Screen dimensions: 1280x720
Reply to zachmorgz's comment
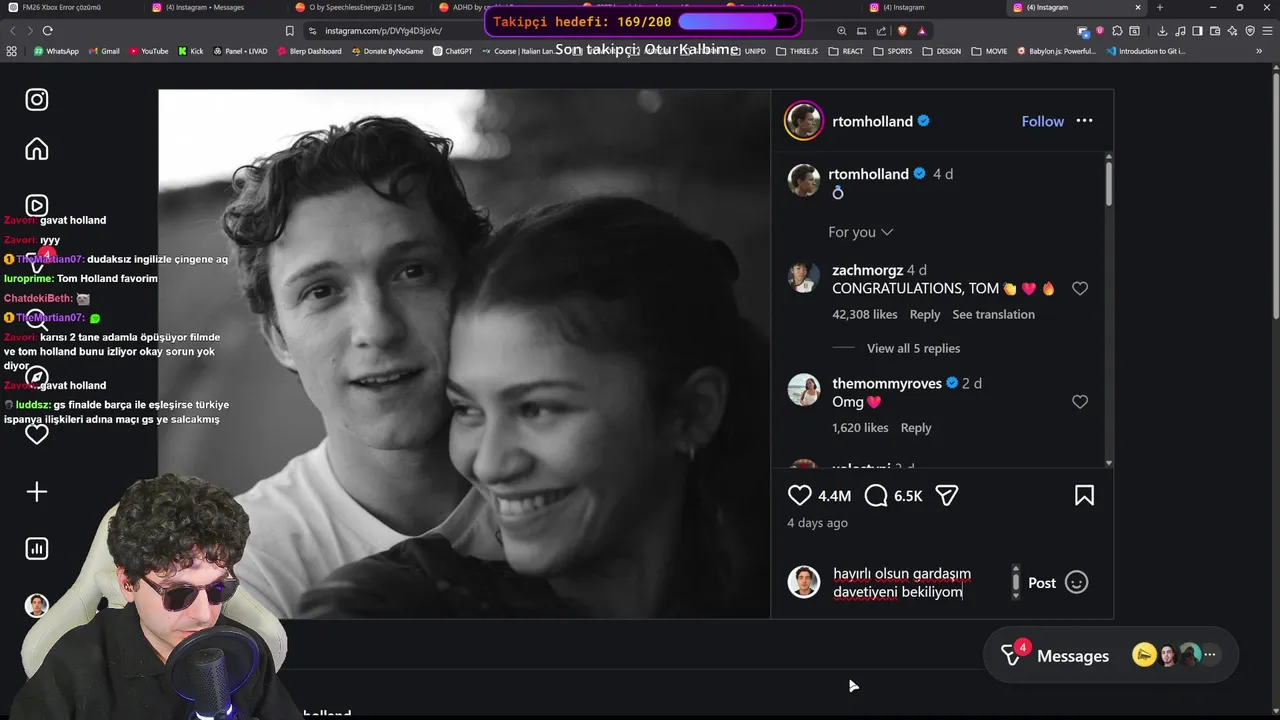coord(925,314)
